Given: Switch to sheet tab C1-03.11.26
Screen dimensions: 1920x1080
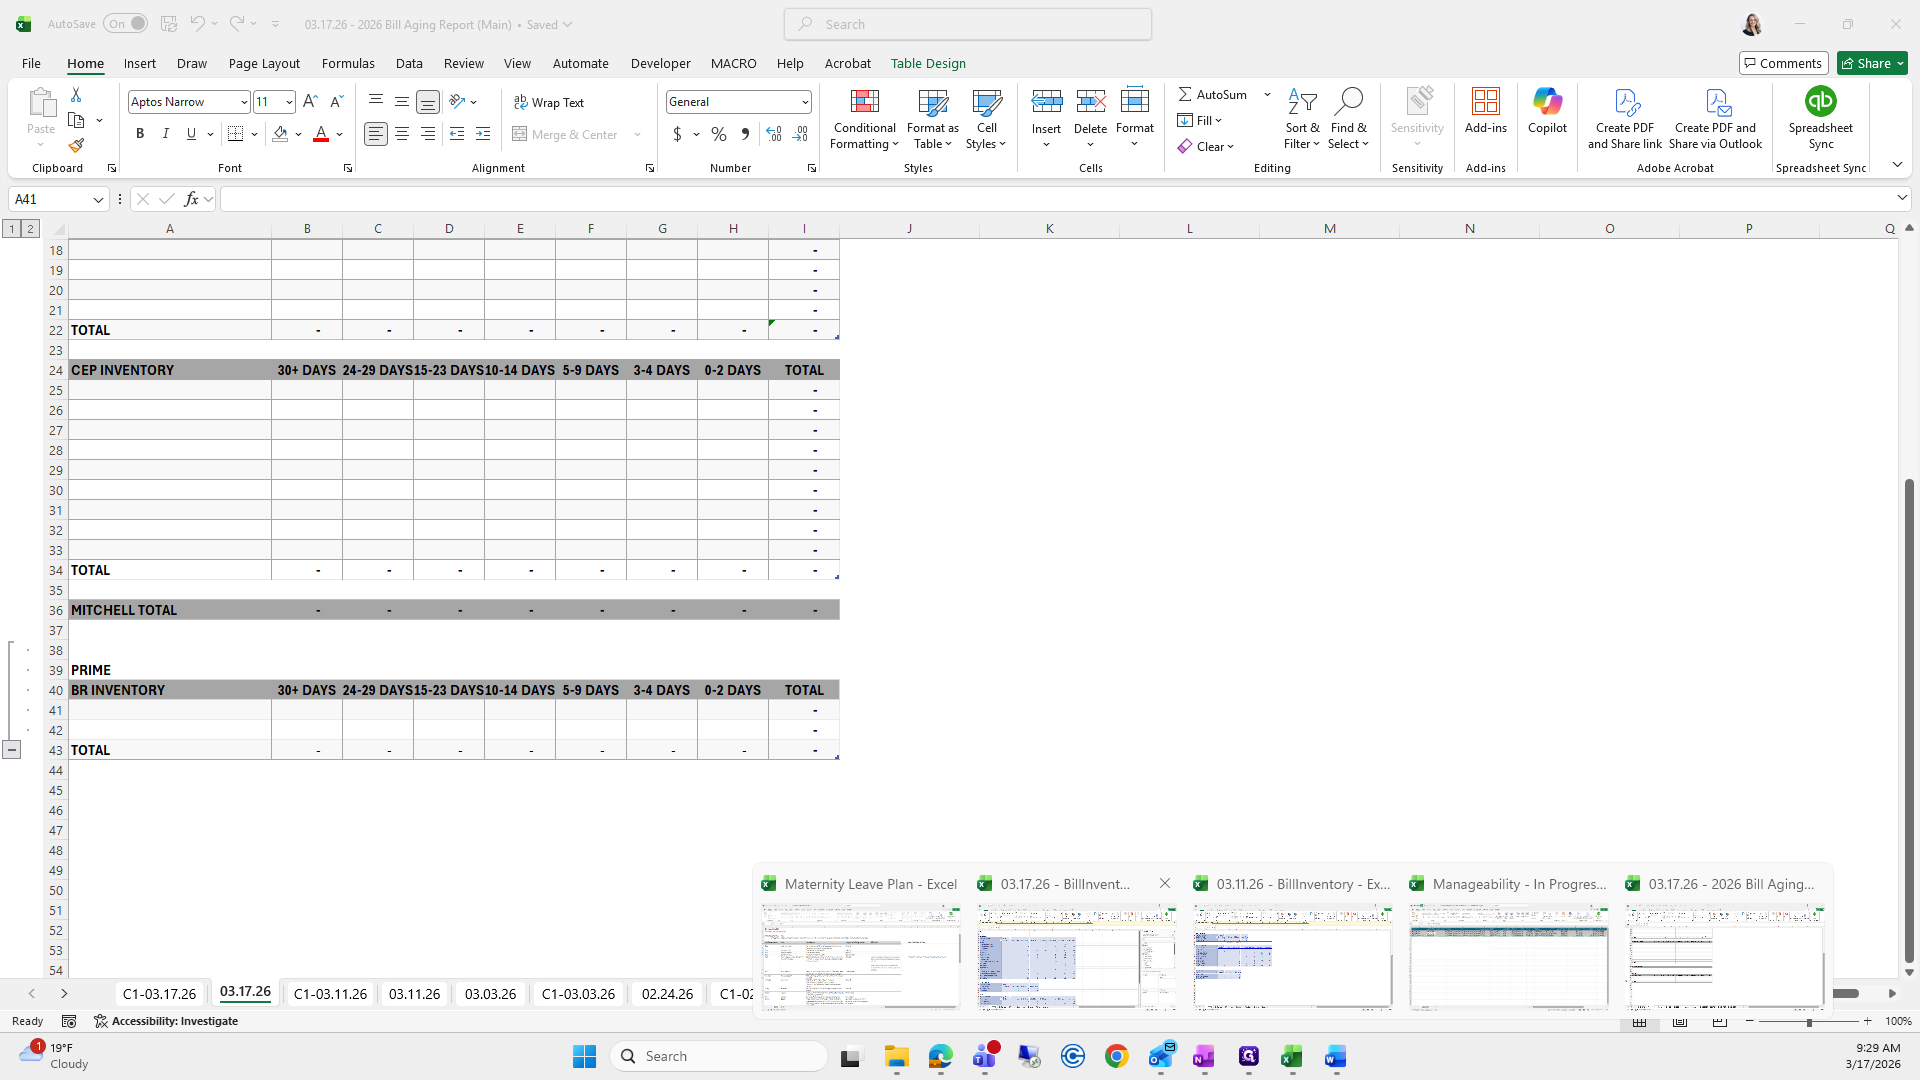Looking at the screenshot, I should point(330,994).
